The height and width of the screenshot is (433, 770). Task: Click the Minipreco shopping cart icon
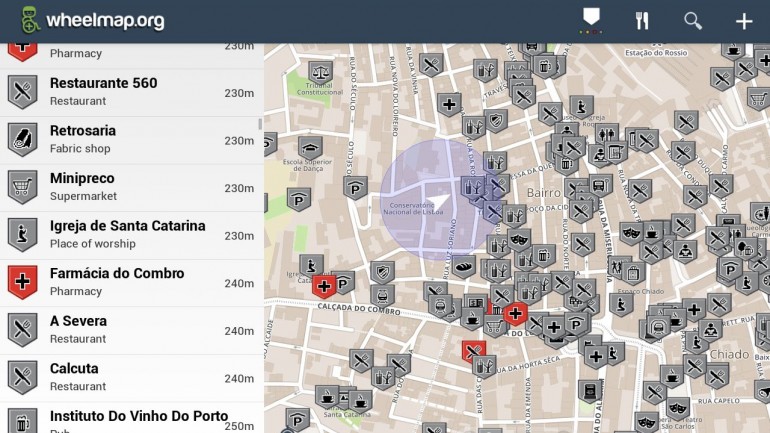(23, 187)
